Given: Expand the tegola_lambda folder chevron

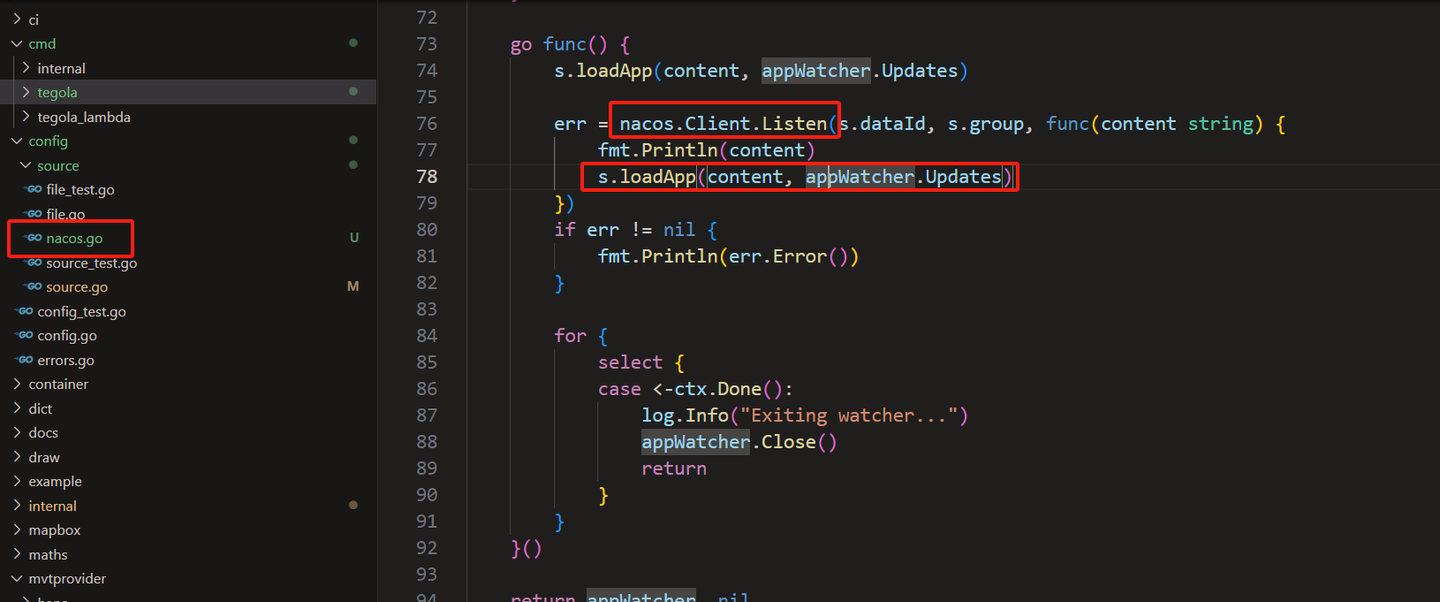Looking at the screenshot, I should (26, 117).
